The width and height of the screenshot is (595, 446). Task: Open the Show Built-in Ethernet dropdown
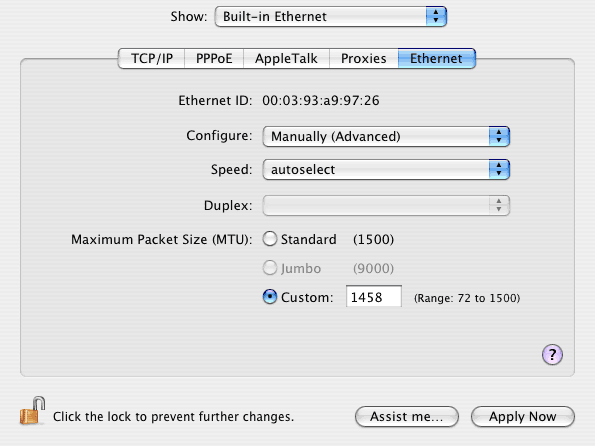tap(331, 16)
